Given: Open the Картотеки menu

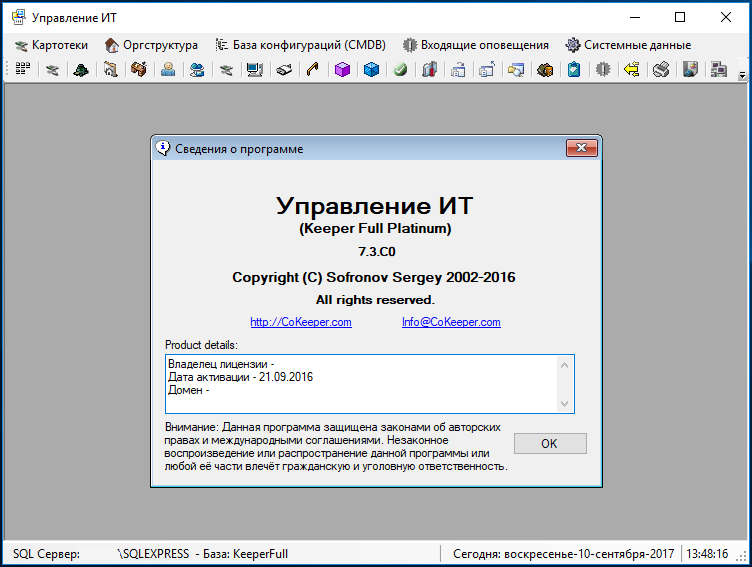Looking at the screenshot, I should (51, 45).
